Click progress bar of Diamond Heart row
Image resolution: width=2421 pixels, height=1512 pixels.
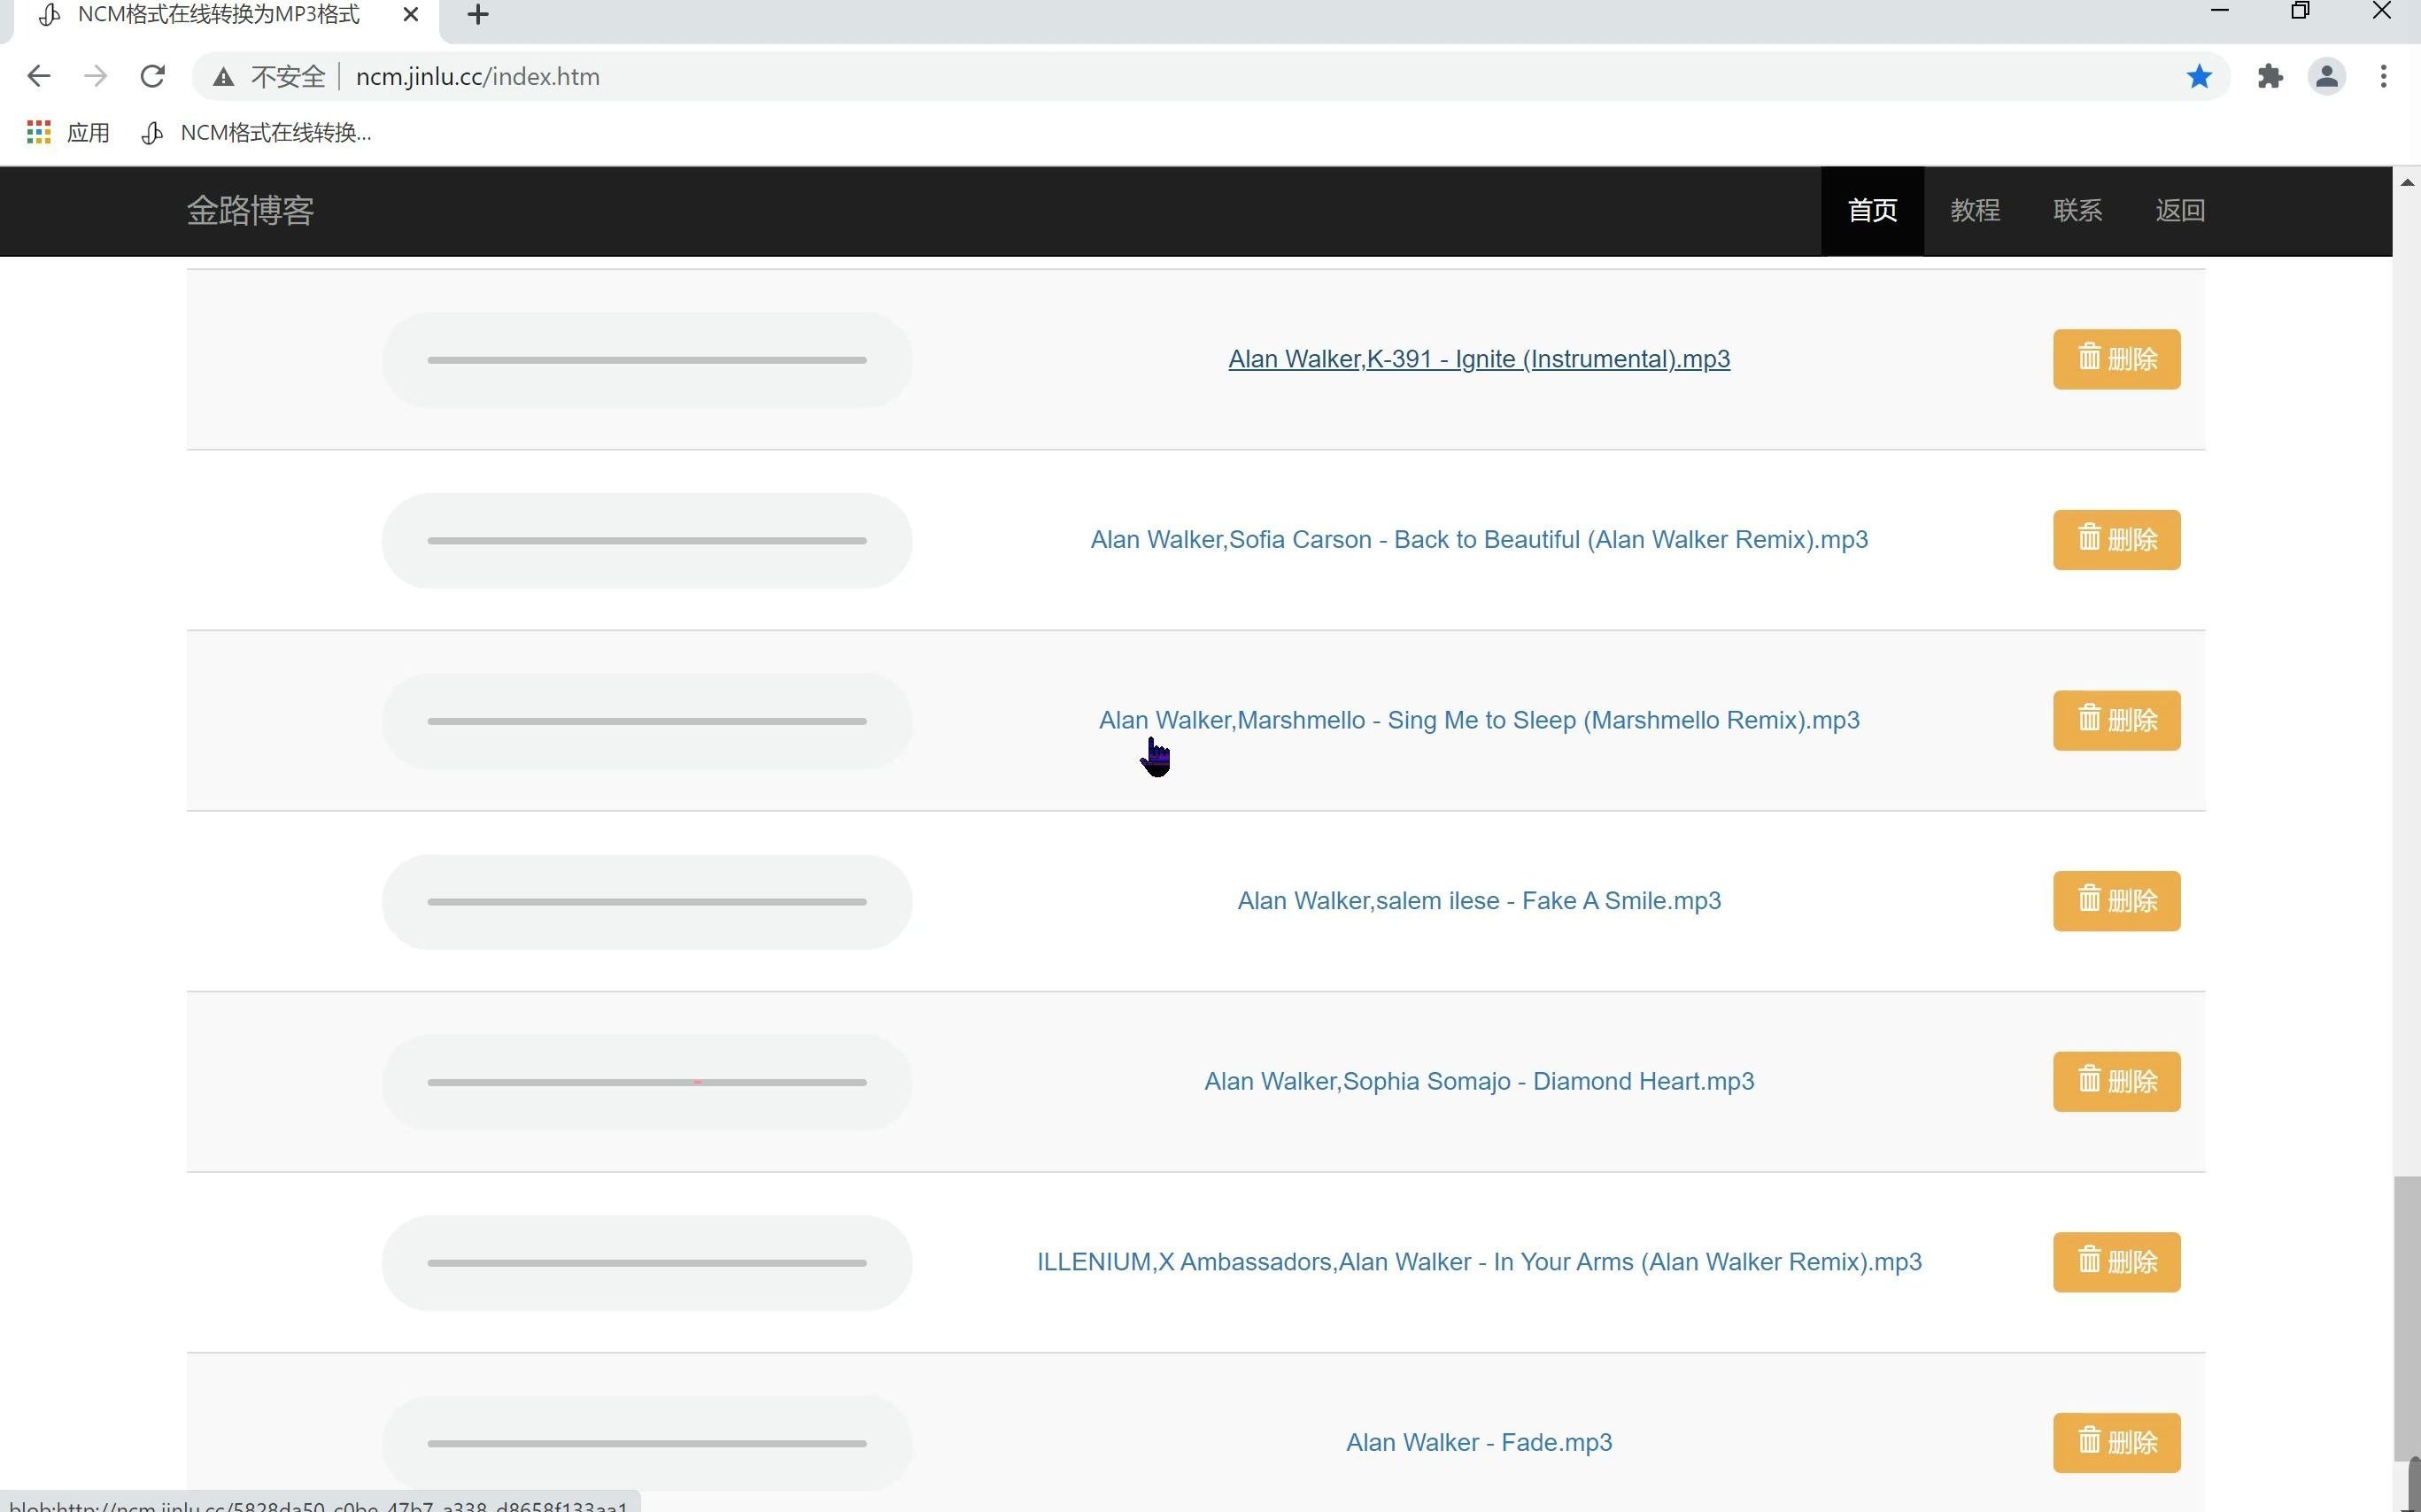(x=647, y=1082)
